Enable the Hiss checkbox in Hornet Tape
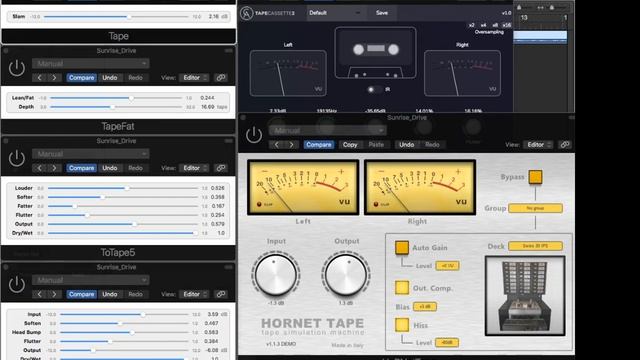 coord(402,325)
